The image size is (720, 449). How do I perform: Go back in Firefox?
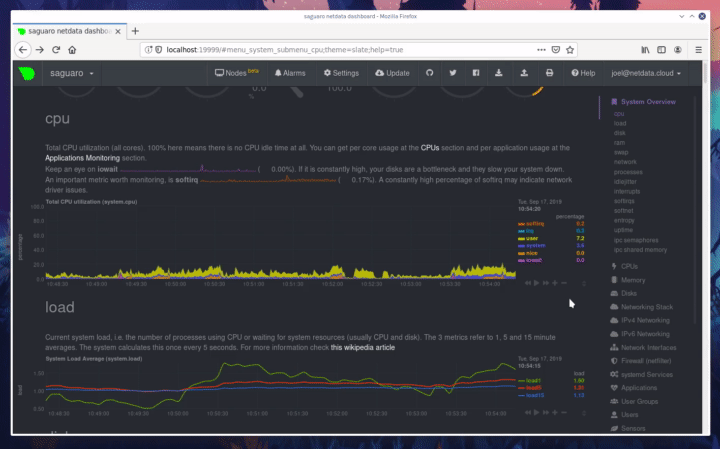tap(23, 50)
